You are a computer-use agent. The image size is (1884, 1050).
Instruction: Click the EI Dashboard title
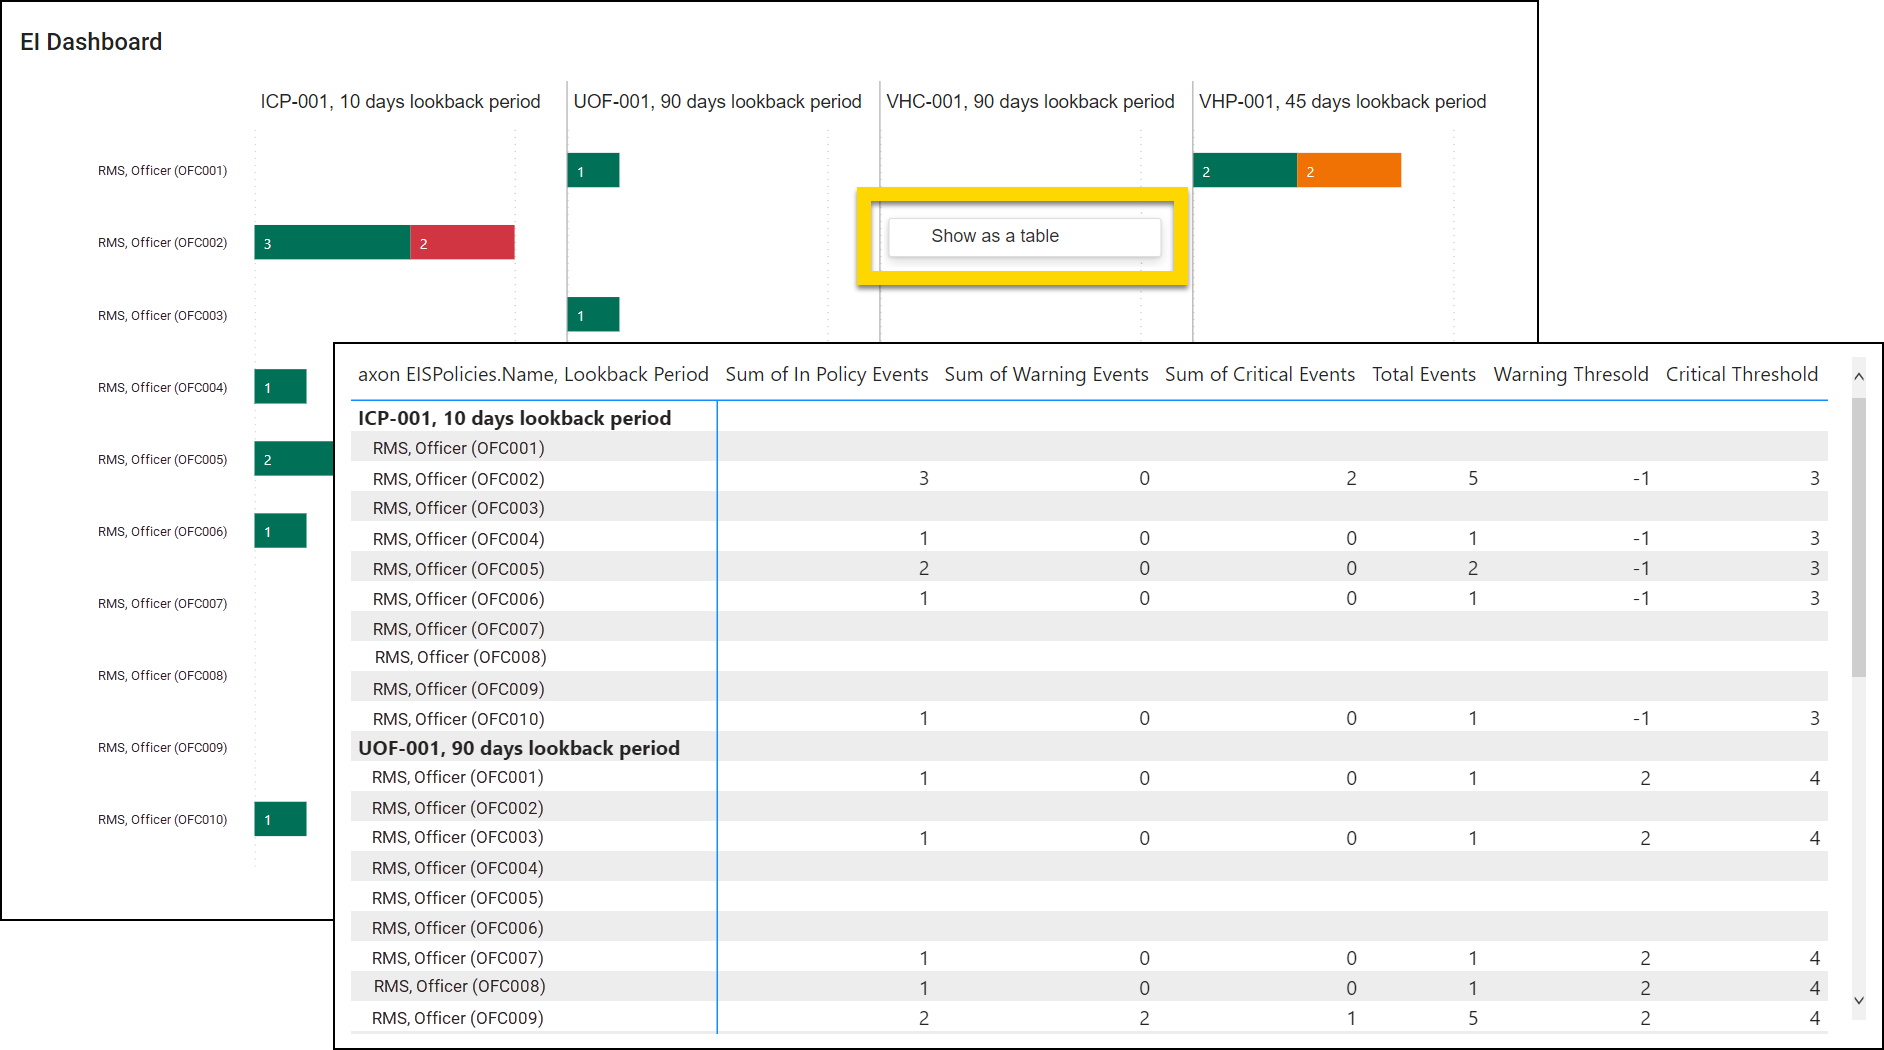(x=91, y=42)
